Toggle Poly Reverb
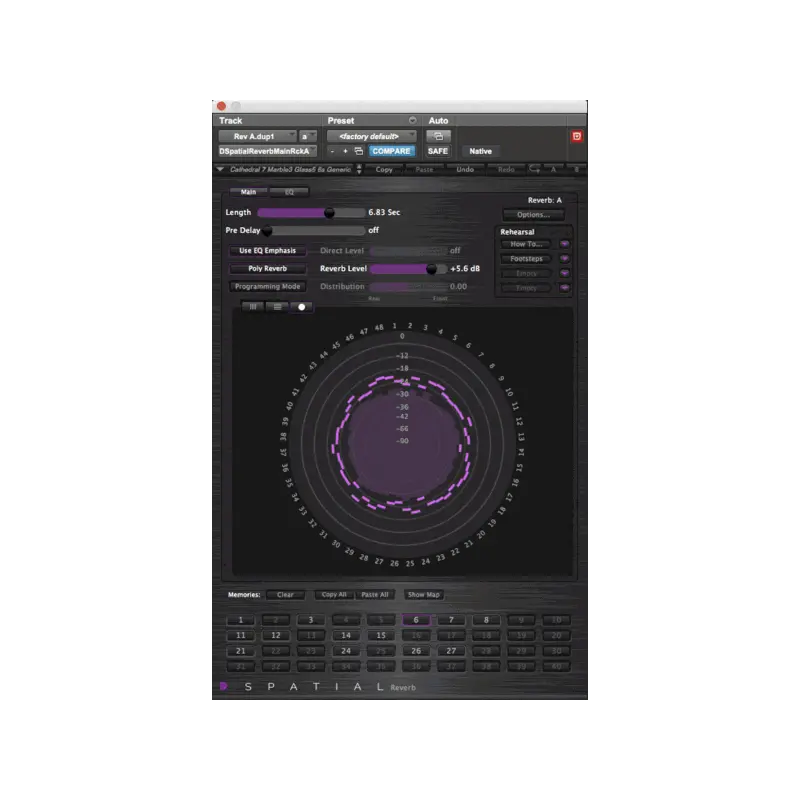Image resolution: width=800 pixels, height=800 pixels. [267, 268]
